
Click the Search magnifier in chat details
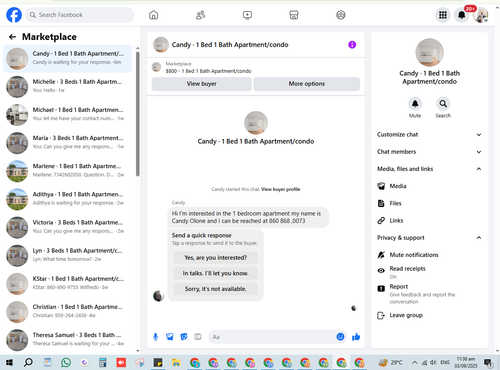coord(443,104)
